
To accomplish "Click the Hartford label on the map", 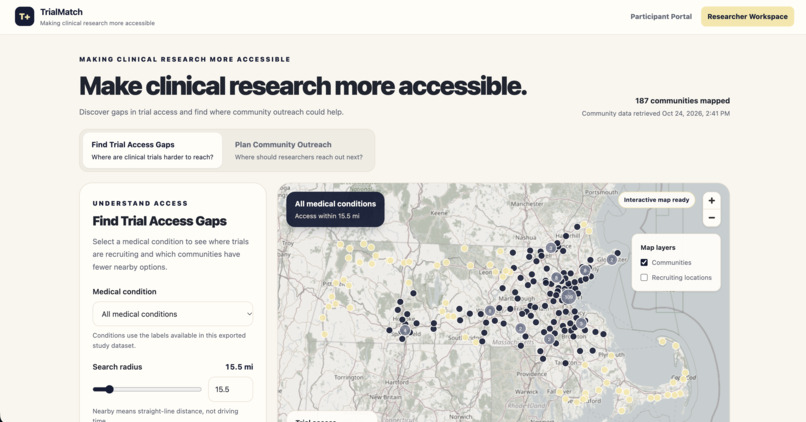I will point(396,382).
